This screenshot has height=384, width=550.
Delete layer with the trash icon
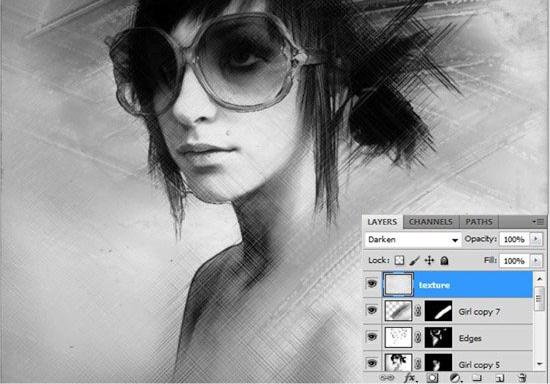tap(522, 378)
